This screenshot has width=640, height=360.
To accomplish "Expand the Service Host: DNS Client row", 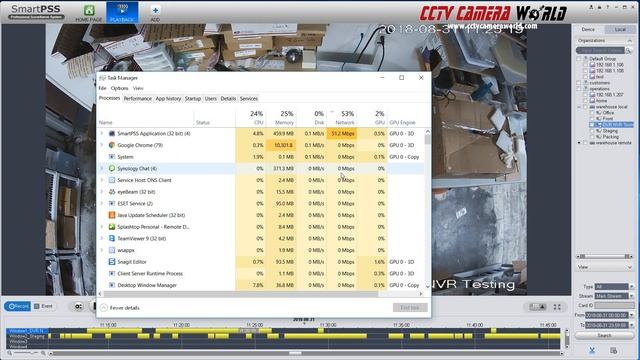I will [x=102, y=180].
